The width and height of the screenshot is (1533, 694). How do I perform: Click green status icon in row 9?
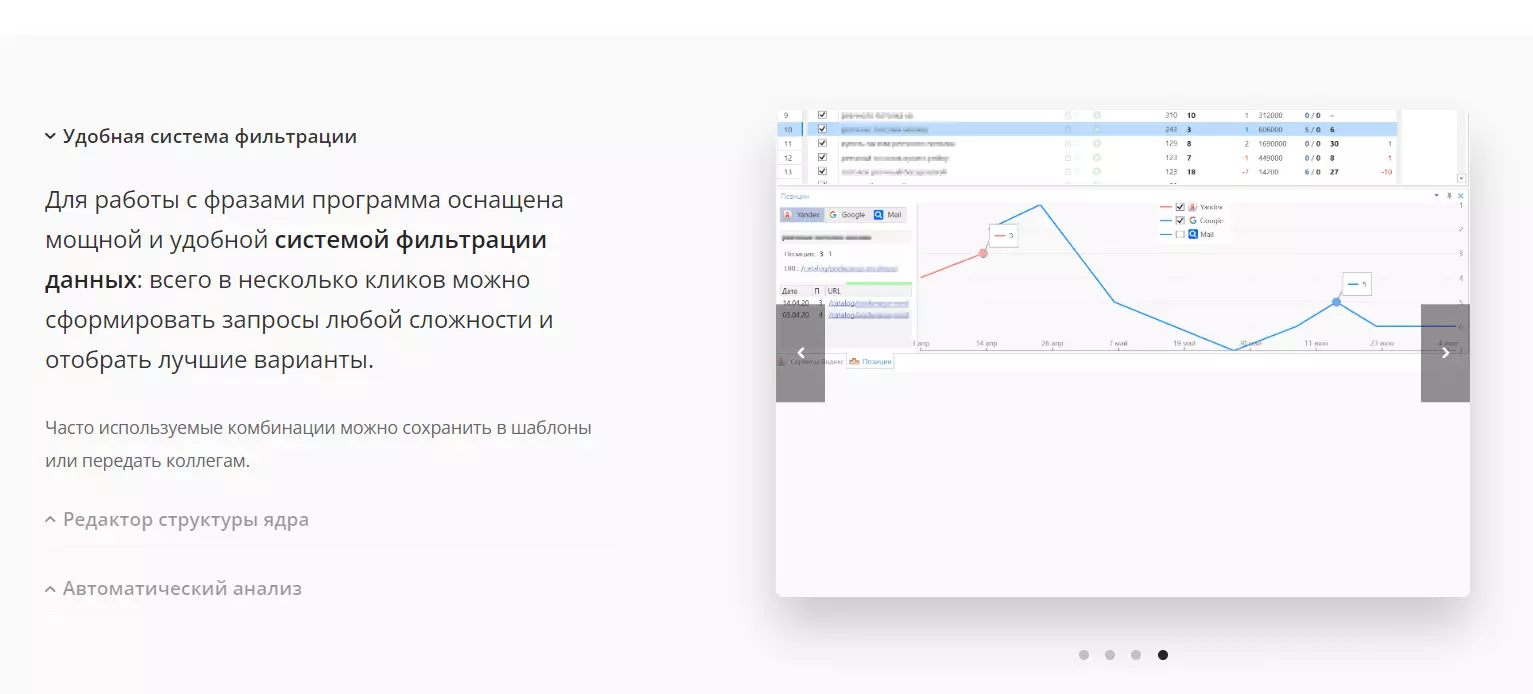tap(1097, 115)
